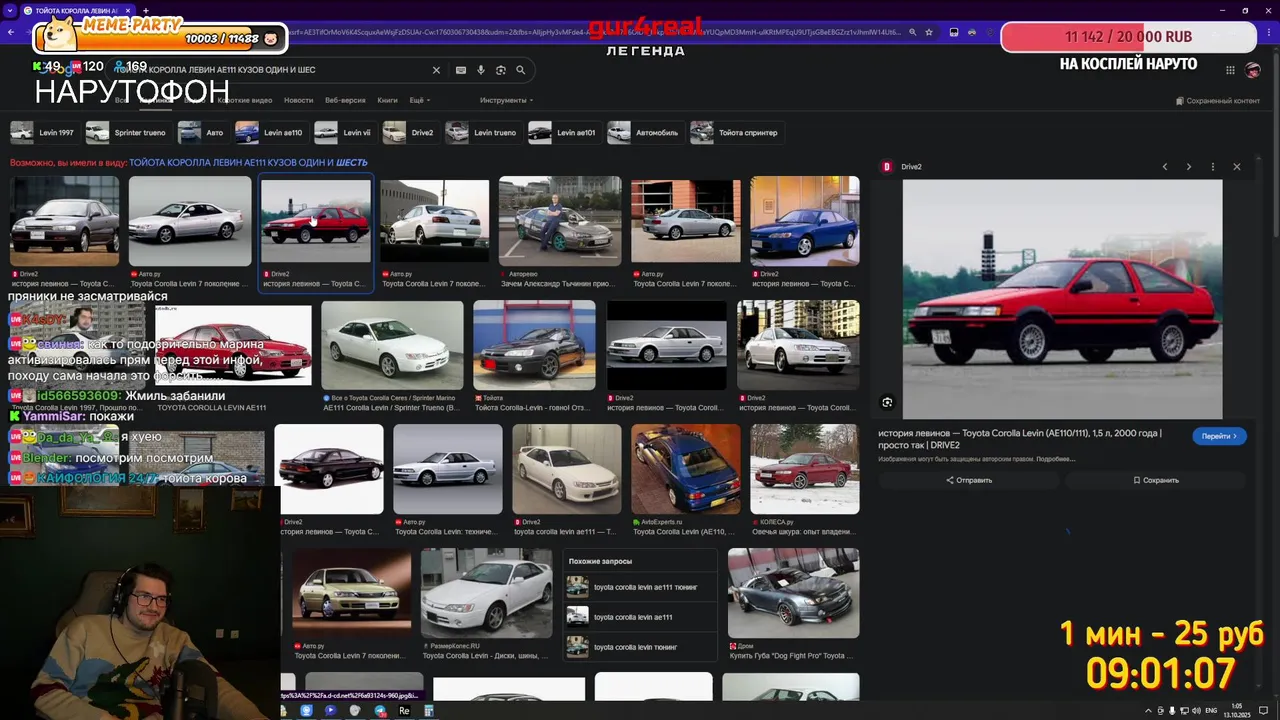Viewport: 1280px width, 720px height.
Task: Open the blue app in the taskbar
Action: (x=307, y=711)
